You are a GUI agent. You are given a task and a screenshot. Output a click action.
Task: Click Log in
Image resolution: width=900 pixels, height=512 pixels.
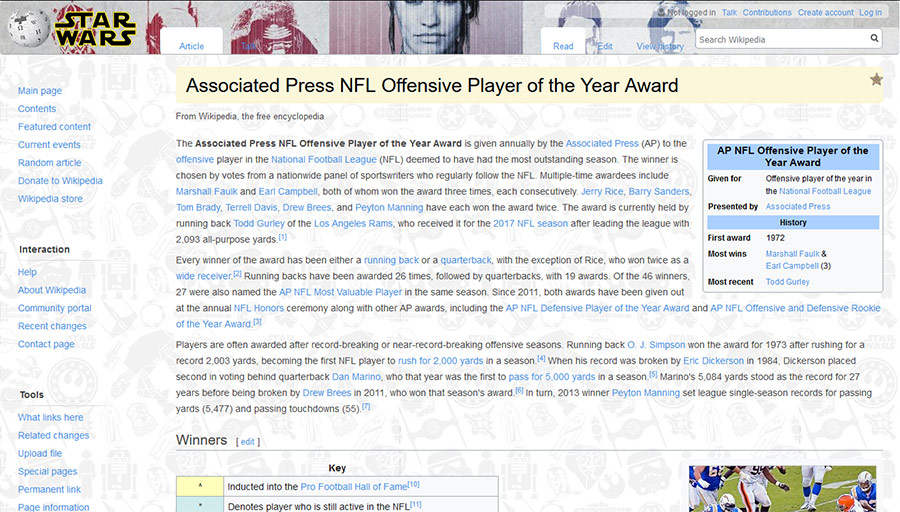[870, 12]
